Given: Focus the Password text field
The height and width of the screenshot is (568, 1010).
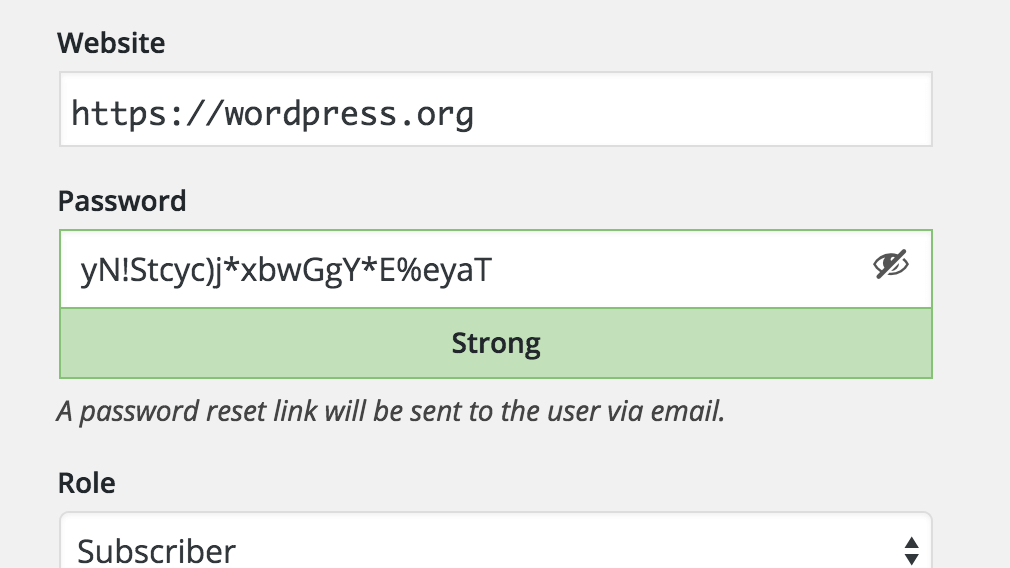Looking at the screenshot, I should 450,269.
